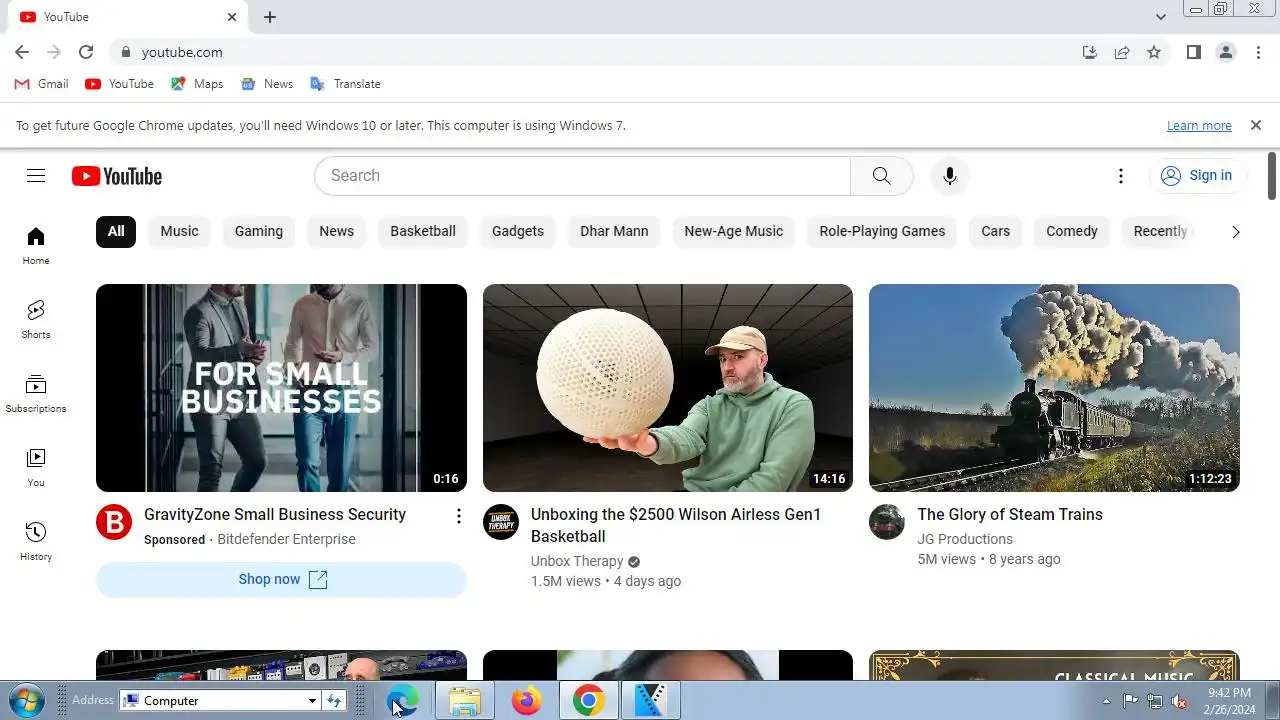Open tab search dropdown arrow

point(1160,17)
